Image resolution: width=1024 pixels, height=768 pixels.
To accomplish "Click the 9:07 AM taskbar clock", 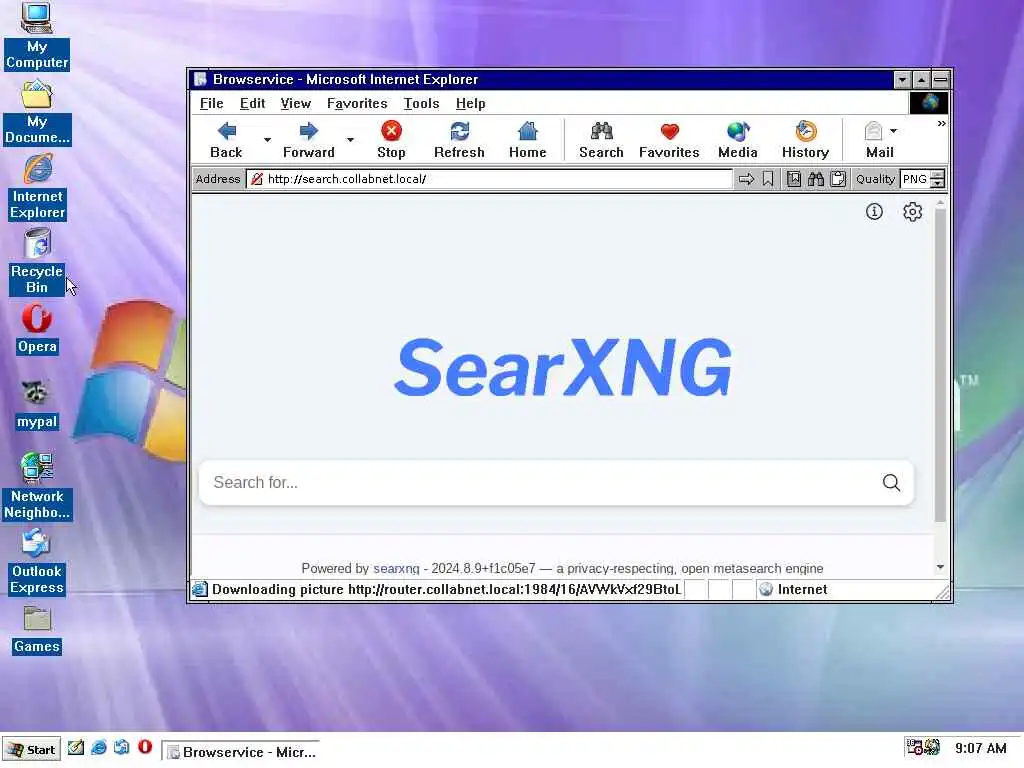I will pyautogui.click(x=980, y=748).
